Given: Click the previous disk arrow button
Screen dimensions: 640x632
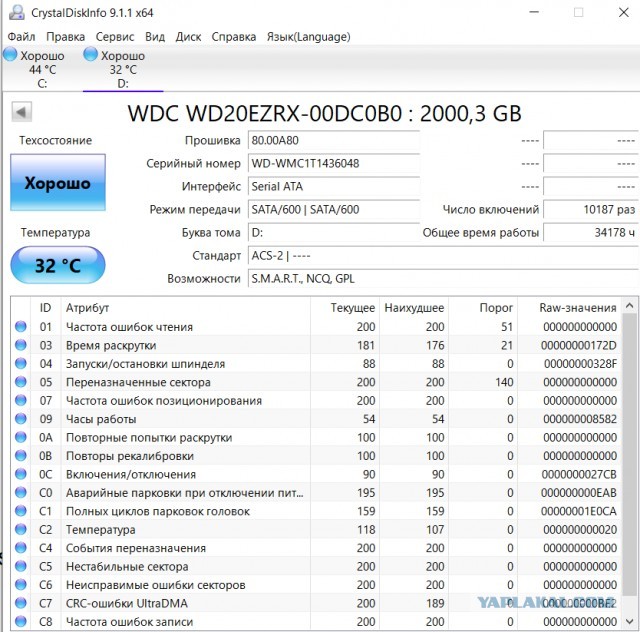Looking at the screenshot, I should tap(21, 112).
